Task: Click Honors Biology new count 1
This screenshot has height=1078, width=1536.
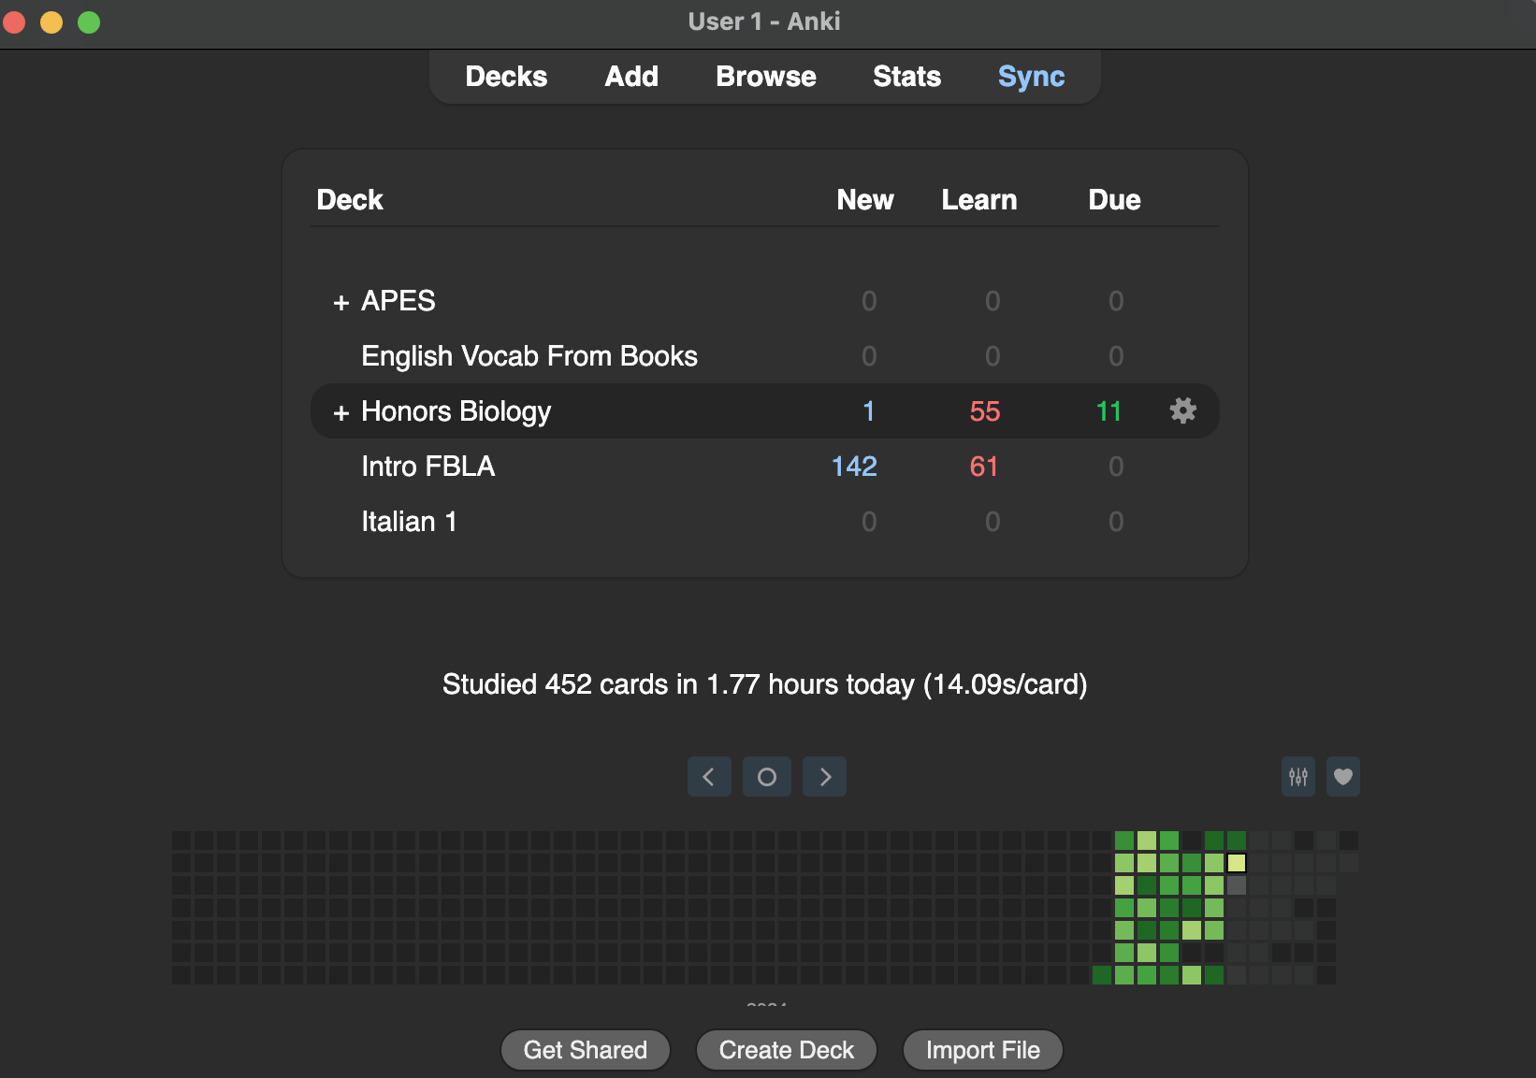Action: 869,411
